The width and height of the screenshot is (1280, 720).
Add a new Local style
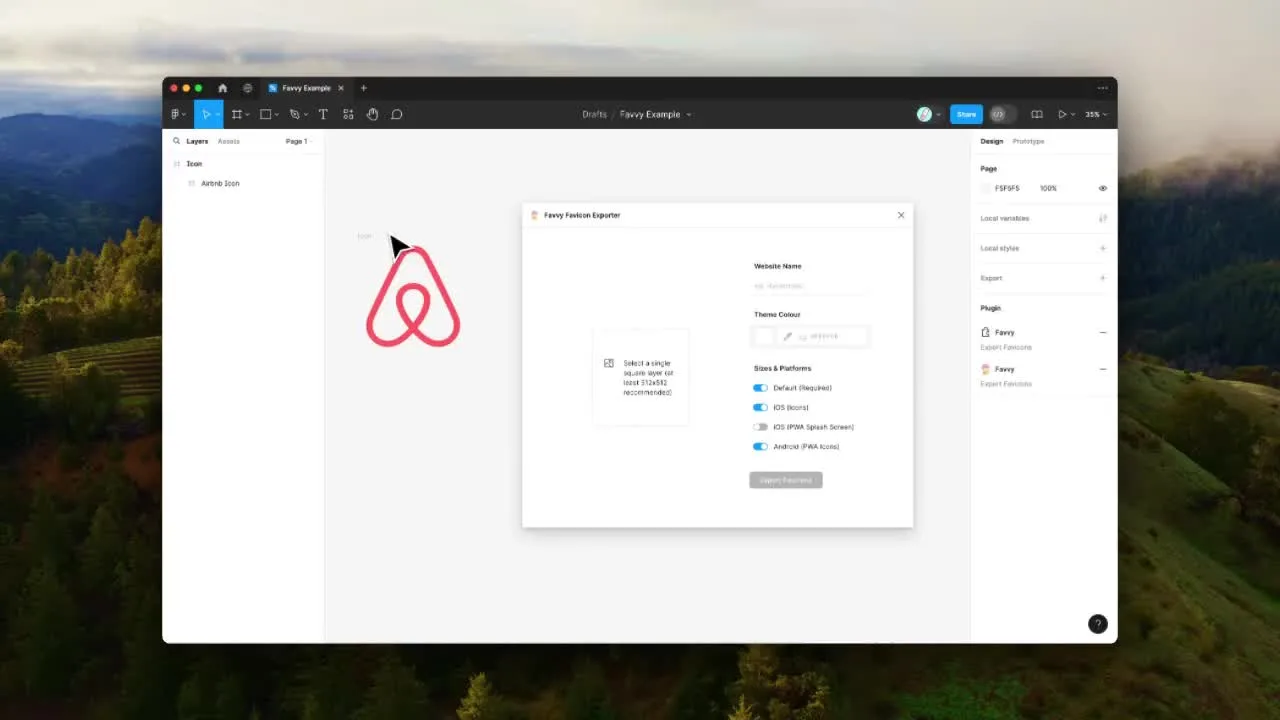click(1103, 248)
